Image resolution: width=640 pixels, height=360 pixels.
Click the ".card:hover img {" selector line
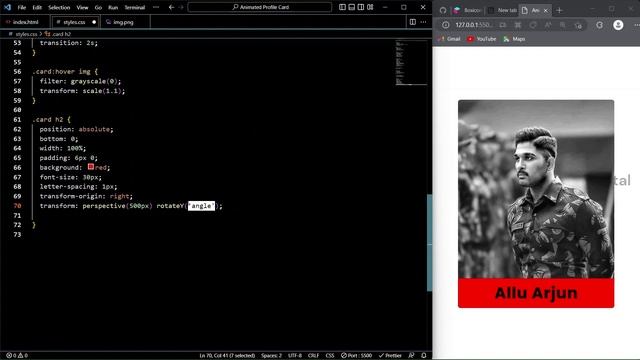pos(65,71)
